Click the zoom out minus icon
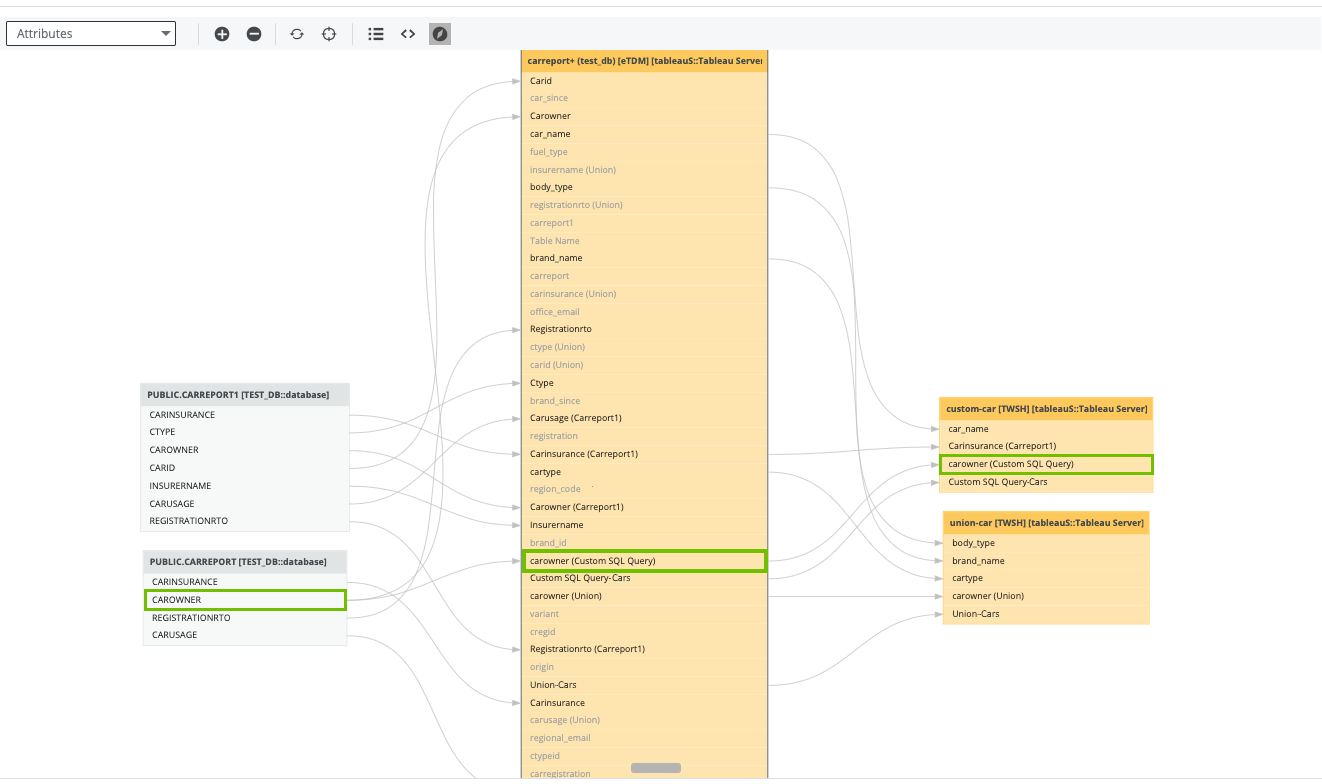Image resolution: width=1322 pixels, height=784 pixels. point(254,34)
